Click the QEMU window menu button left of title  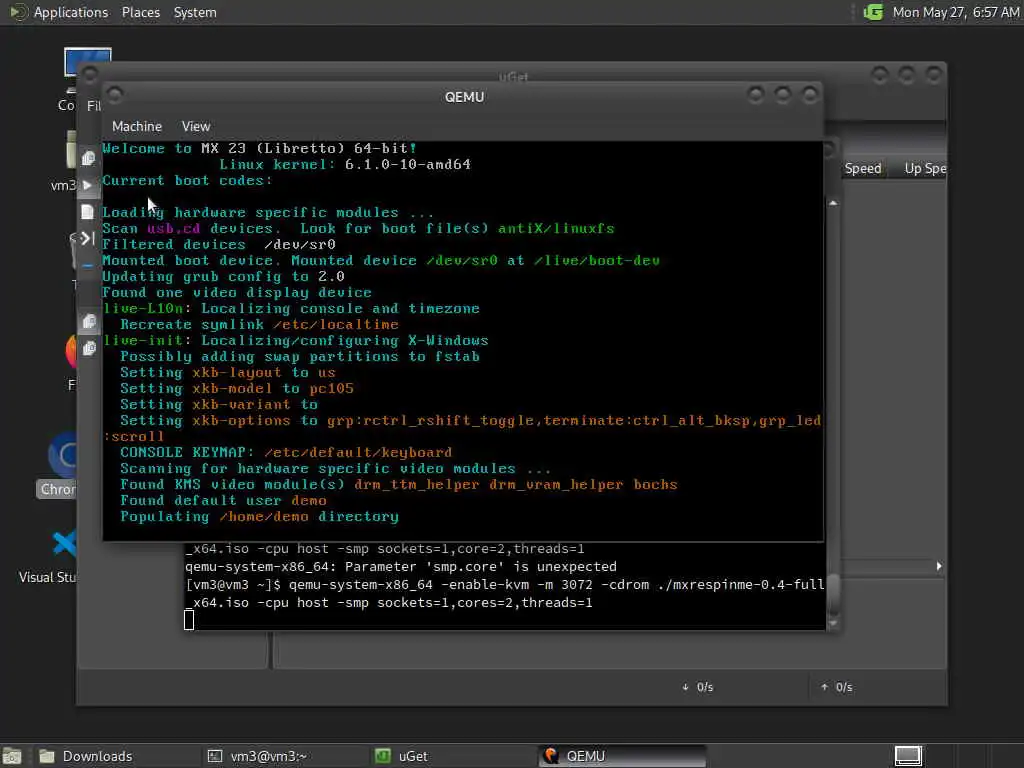(115, 95)
